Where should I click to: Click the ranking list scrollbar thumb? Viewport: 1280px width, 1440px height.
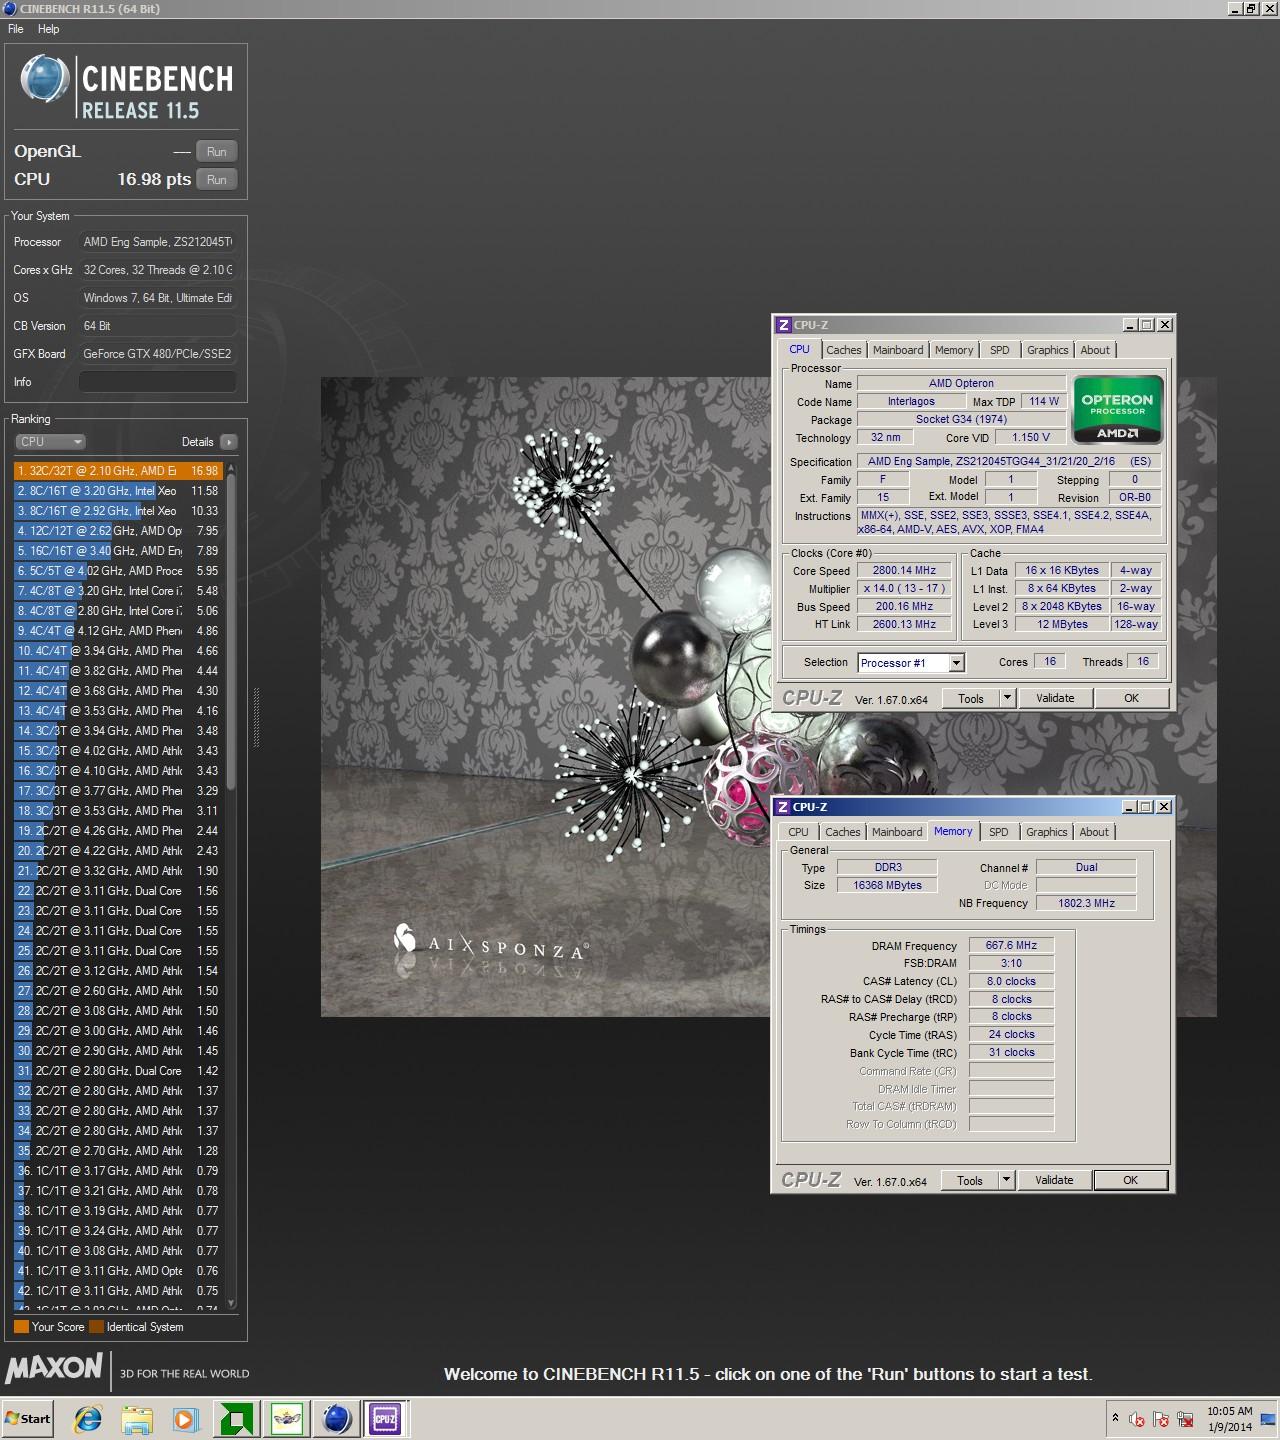[x=232, y=630]
